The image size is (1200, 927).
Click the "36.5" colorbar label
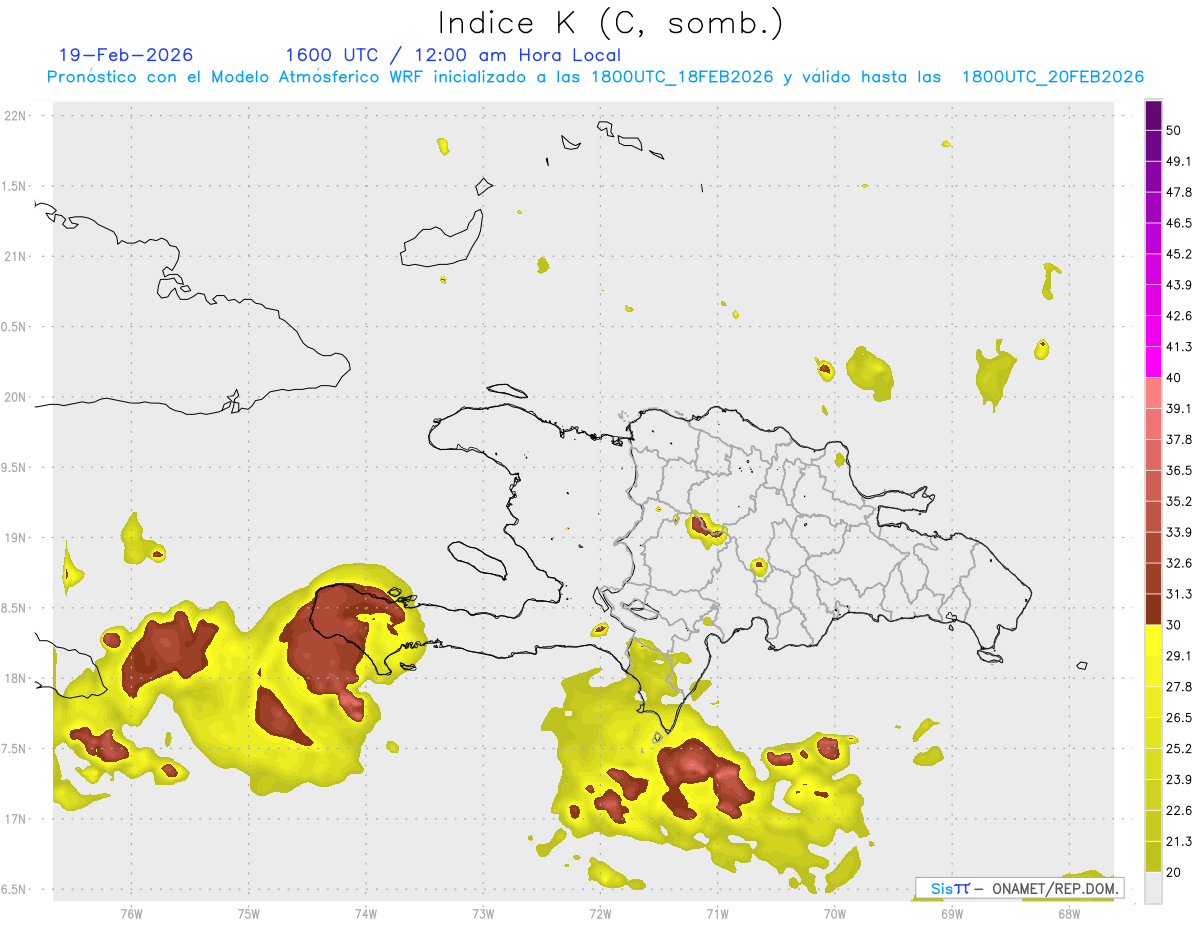(x=1179, y=471)
